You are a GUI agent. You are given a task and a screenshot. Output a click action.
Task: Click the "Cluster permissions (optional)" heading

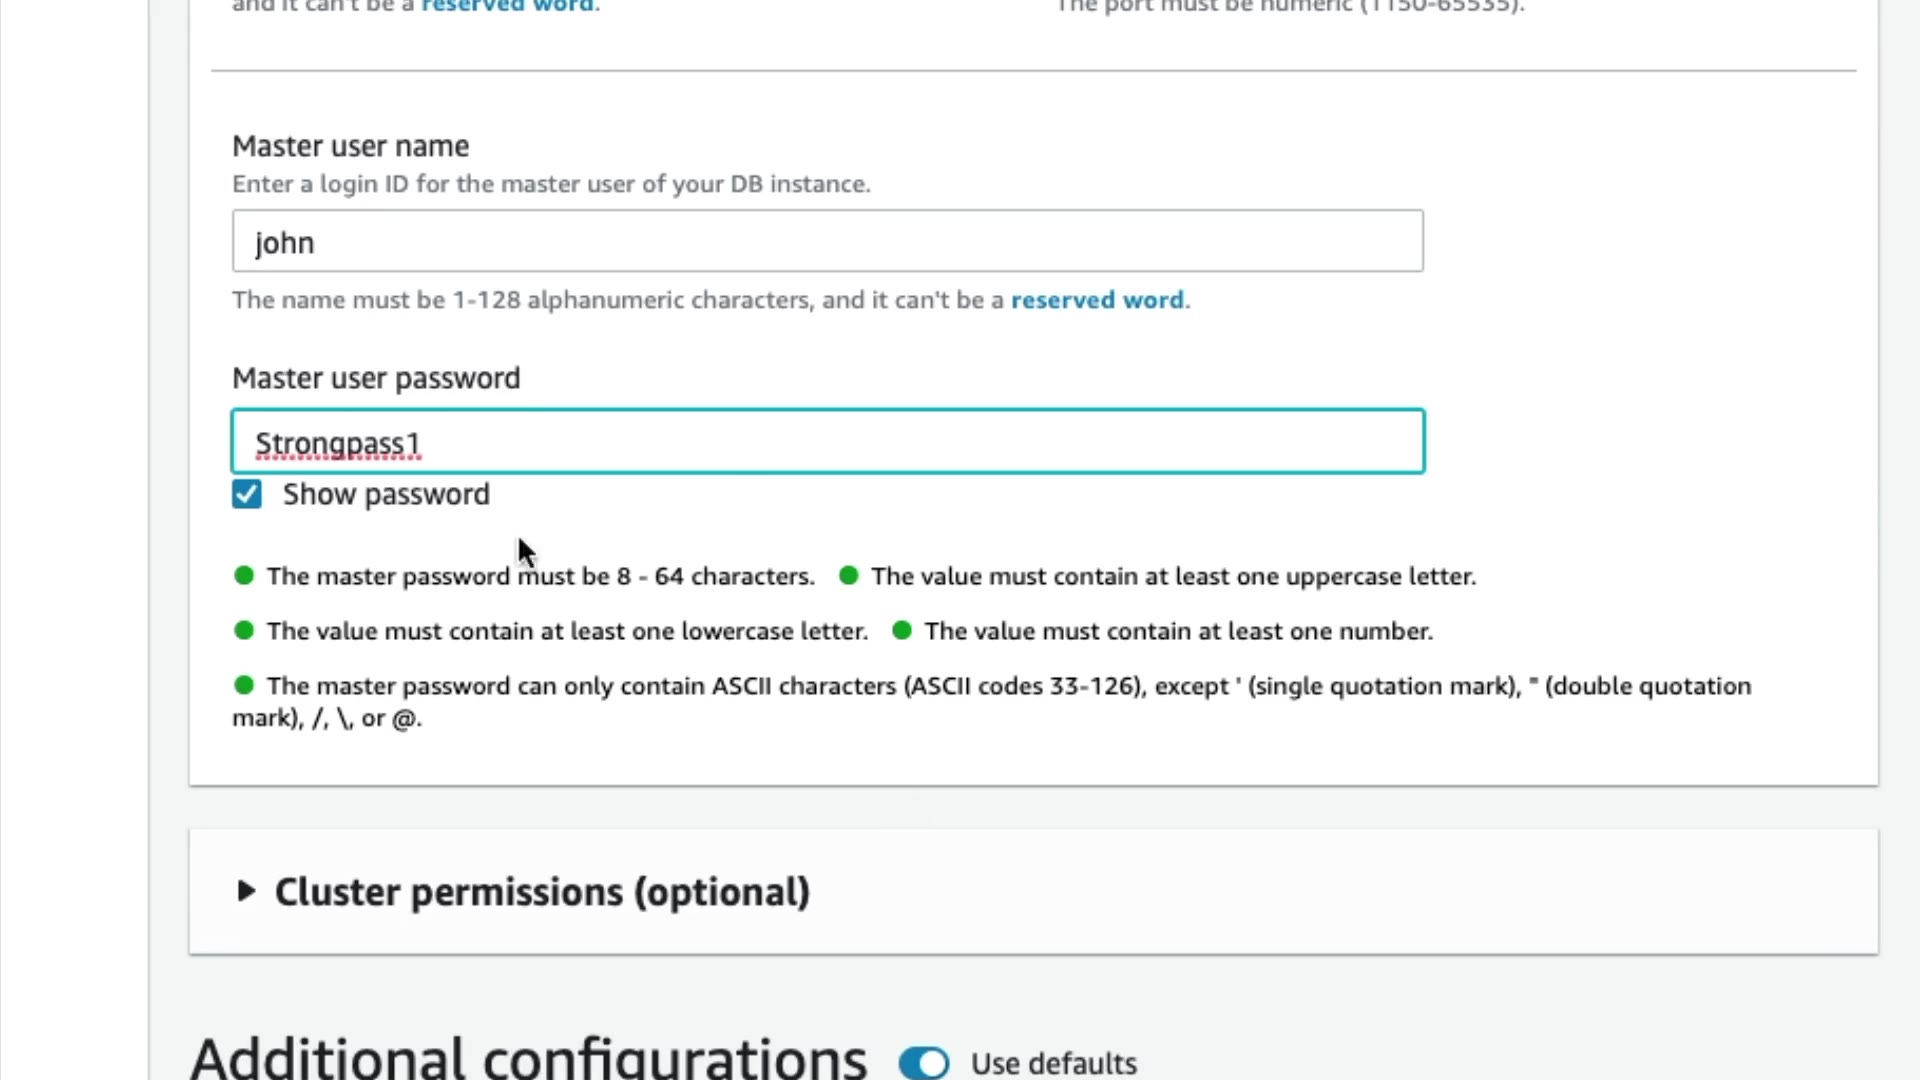[542, 892]
